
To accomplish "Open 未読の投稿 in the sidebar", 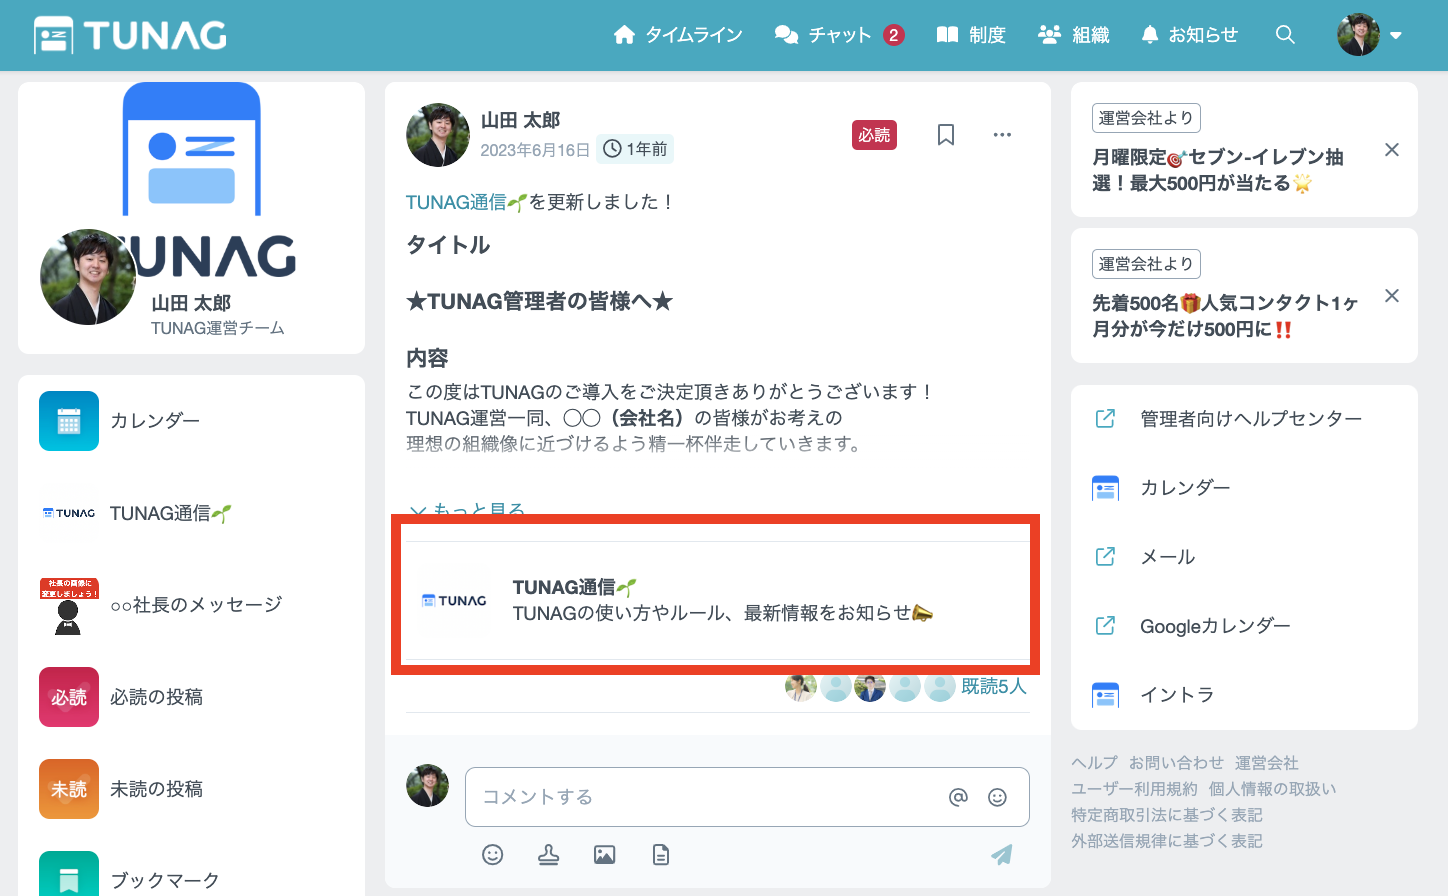I will pos(191,789).
